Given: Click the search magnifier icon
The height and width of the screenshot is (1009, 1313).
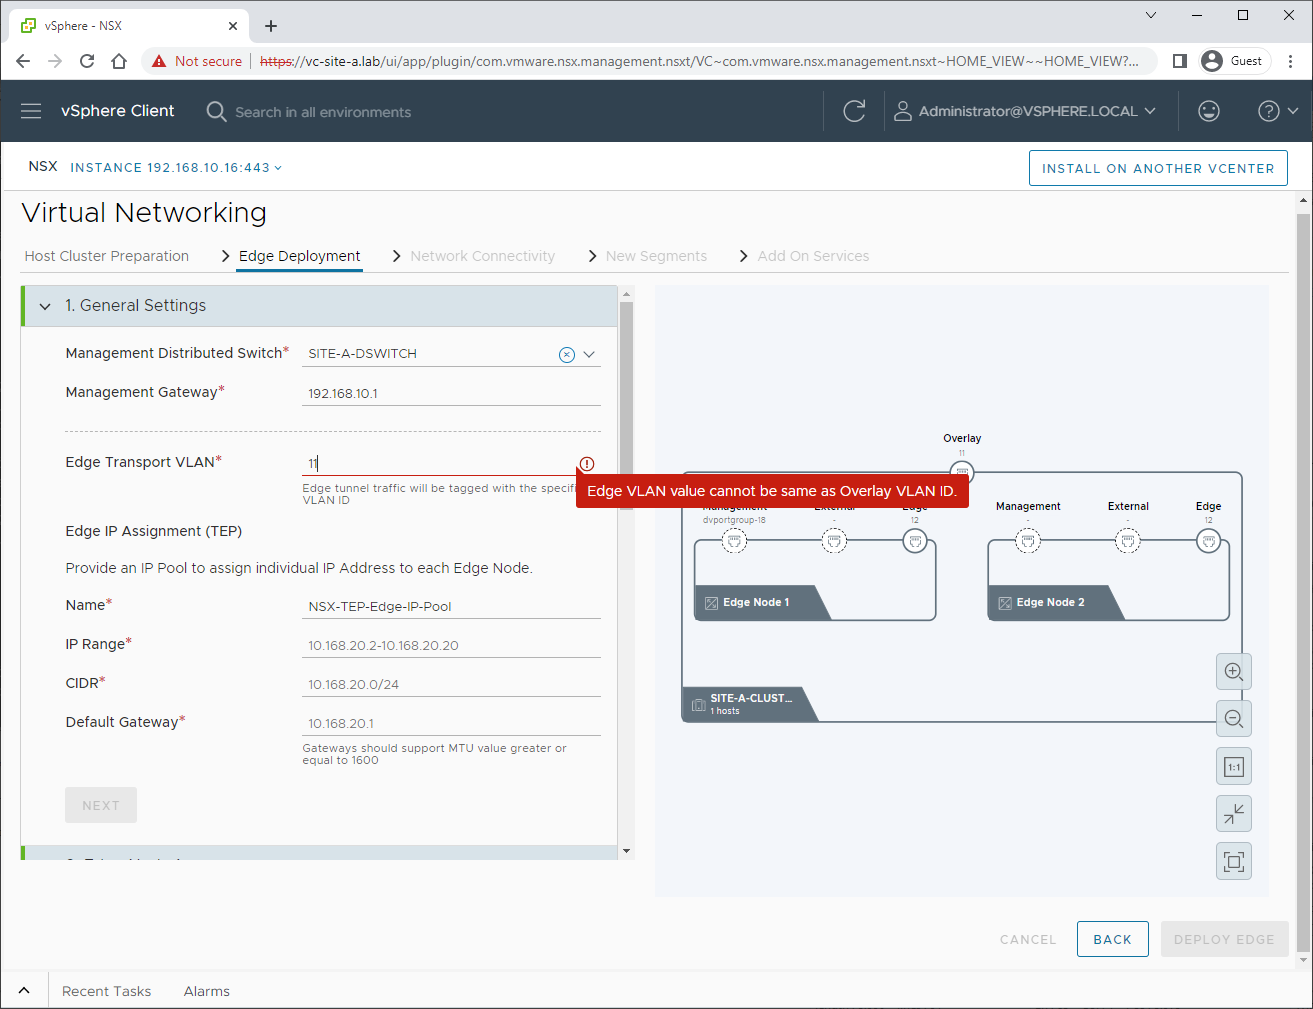Looking at the screenshot, I should point(216,111).
